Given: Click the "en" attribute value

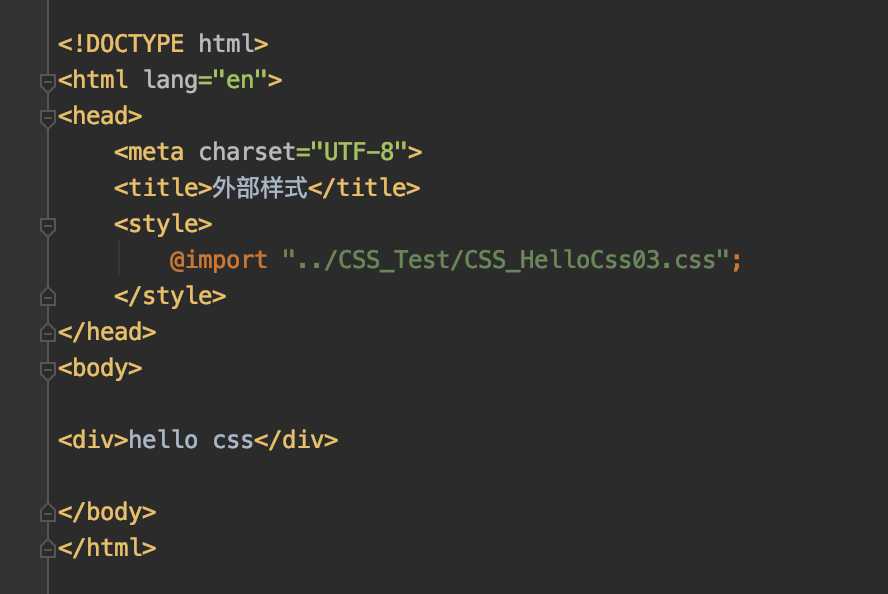Looking at the screenshot, I should click(x=240, y=80).
